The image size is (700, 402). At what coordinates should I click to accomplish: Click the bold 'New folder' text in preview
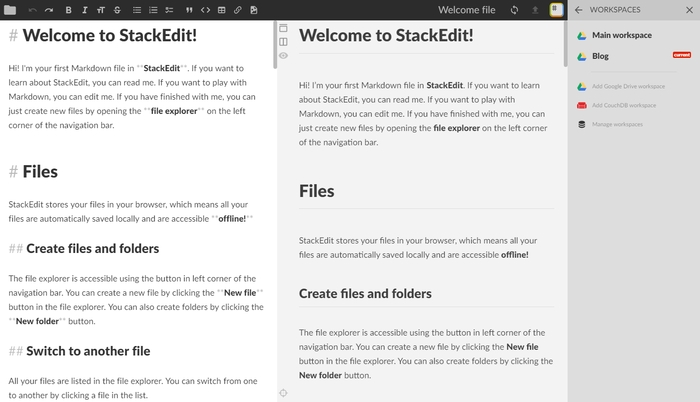320,376
